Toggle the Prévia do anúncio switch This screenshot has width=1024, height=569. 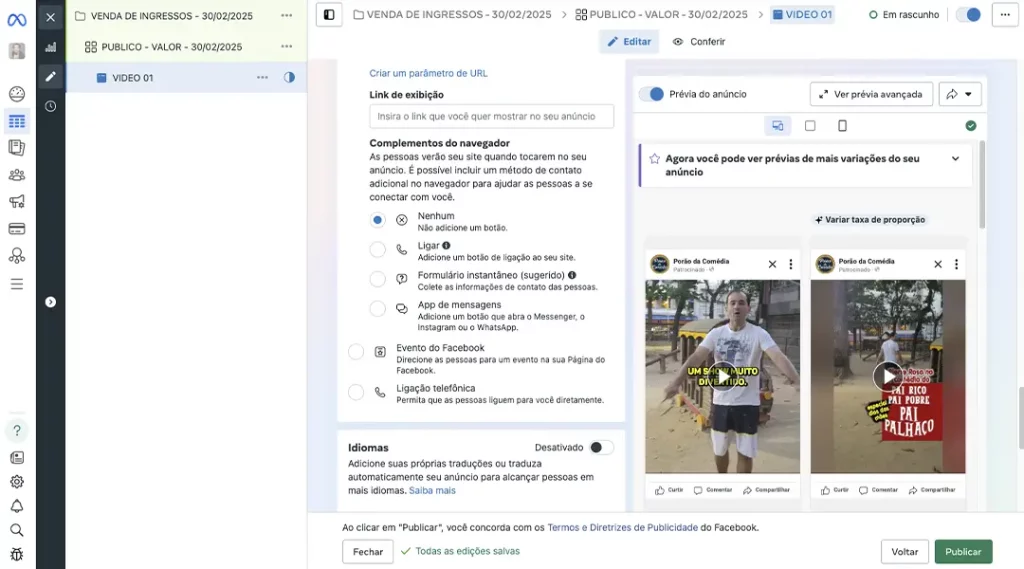652,94
